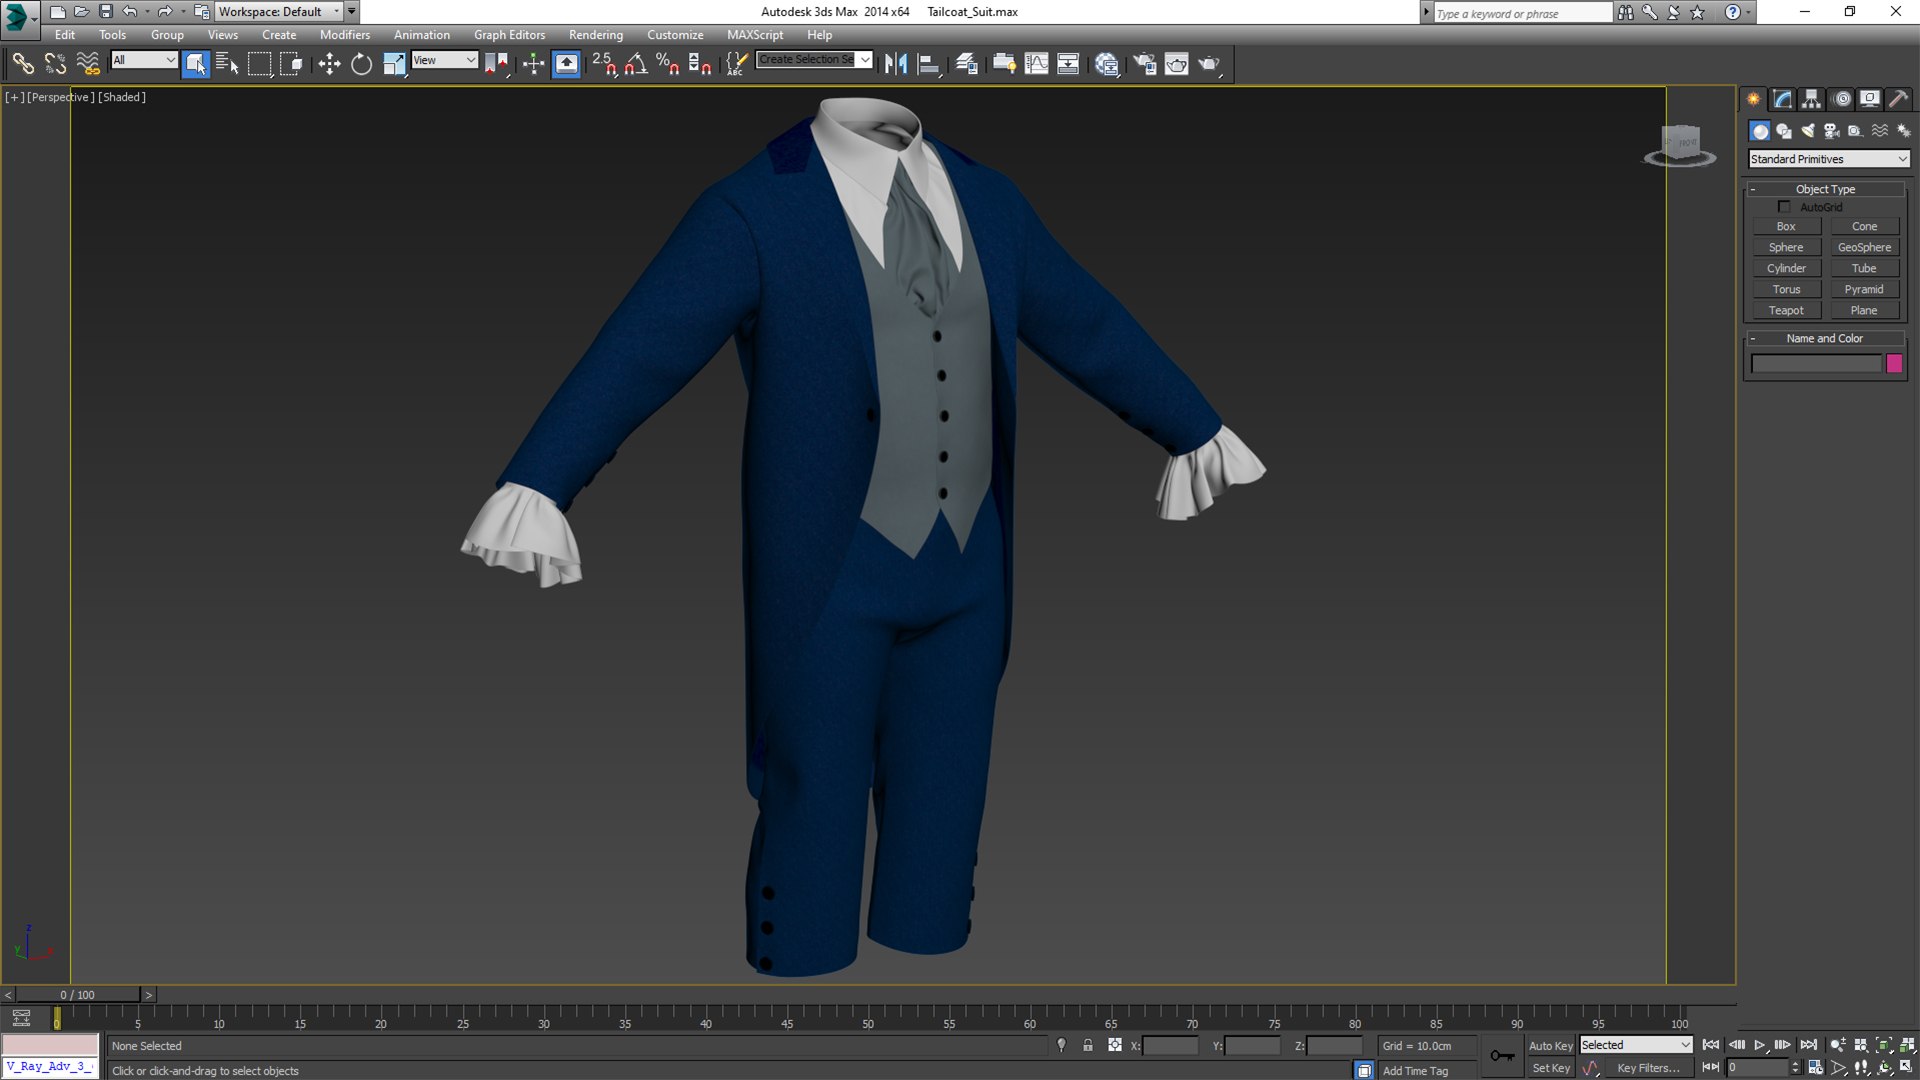Click the time slider 0 / 100 handle
The height and width of the screenshot is (1080, 1920).
[x=77, y=995]
